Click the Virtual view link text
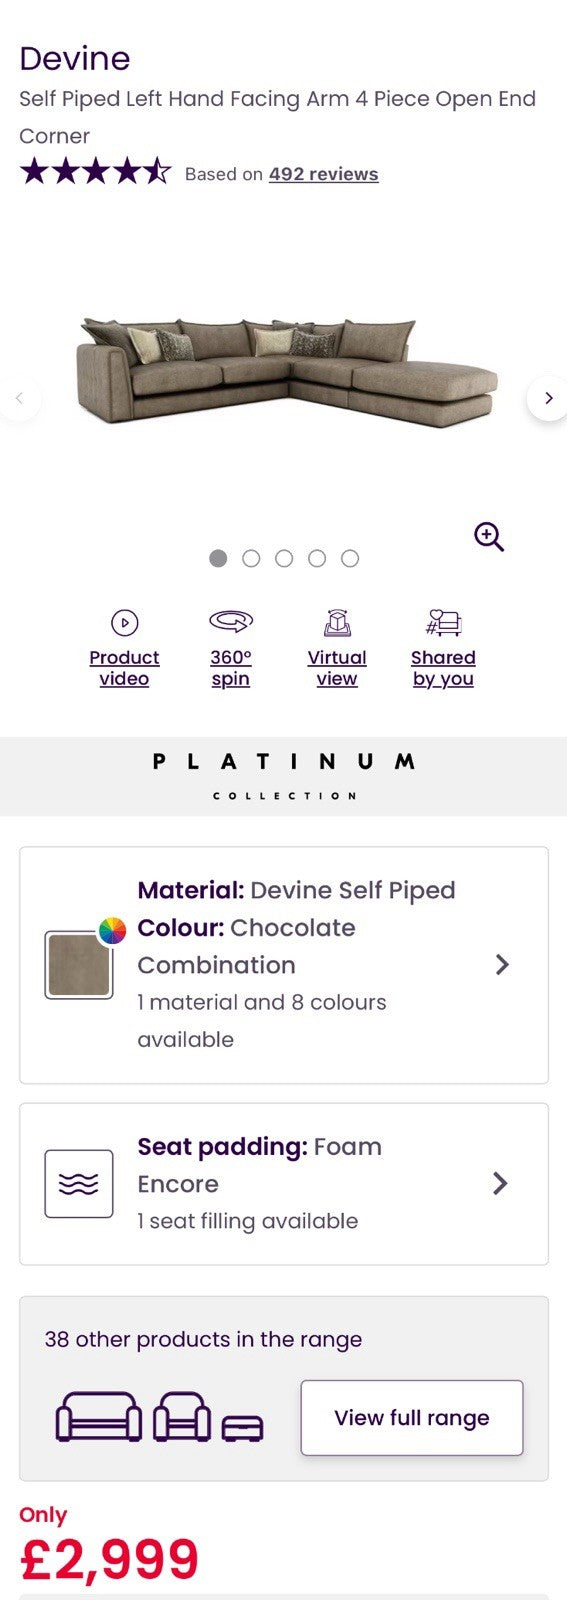This screenshot has width=567, height=1600. click(x=337, y=668)
